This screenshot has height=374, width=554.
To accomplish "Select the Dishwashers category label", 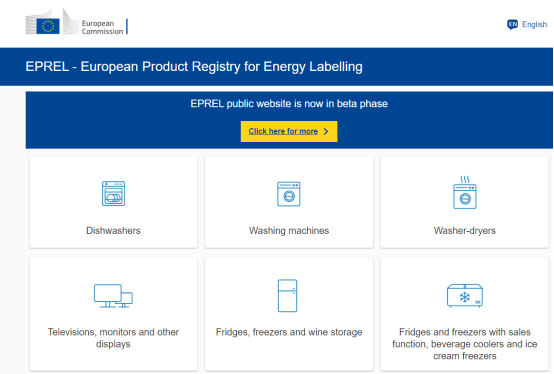I will tap(113, 231).
